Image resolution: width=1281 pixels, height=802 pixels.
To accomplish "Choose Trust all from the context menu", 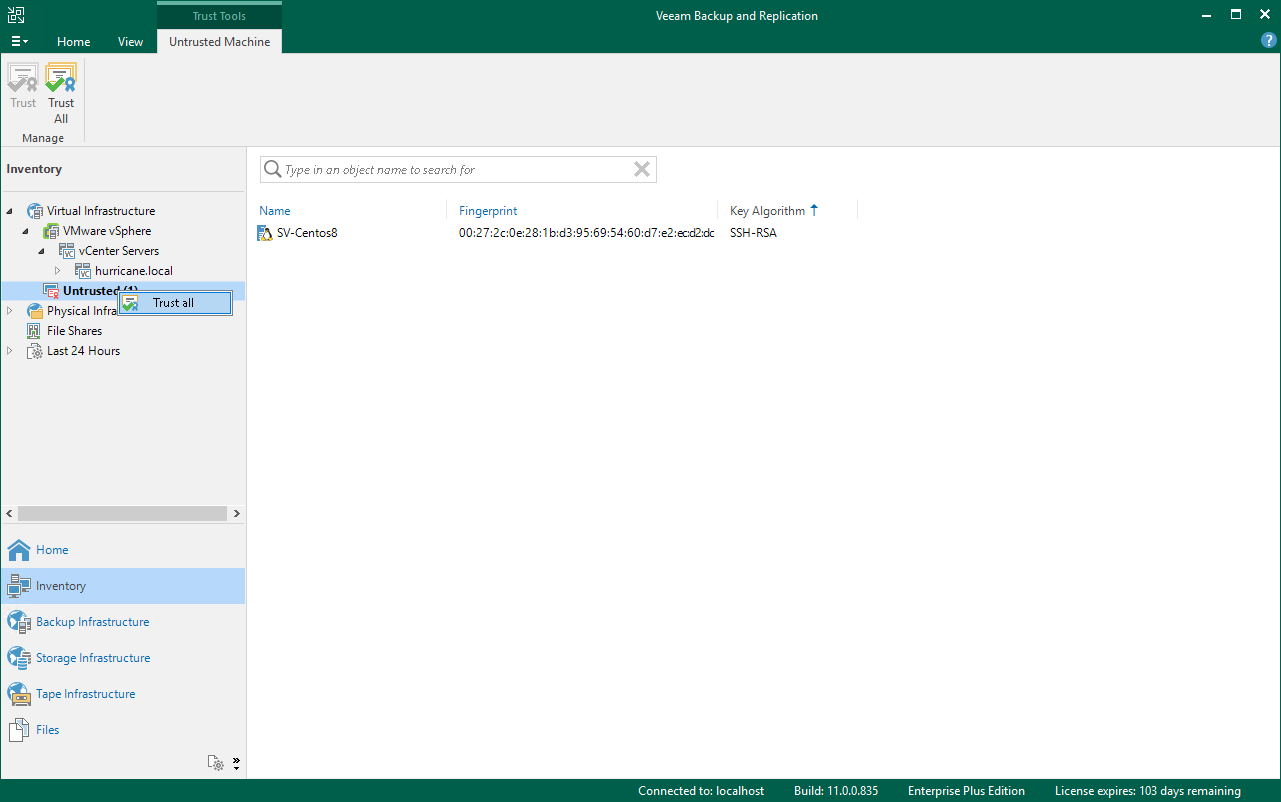I will (175, 303).
